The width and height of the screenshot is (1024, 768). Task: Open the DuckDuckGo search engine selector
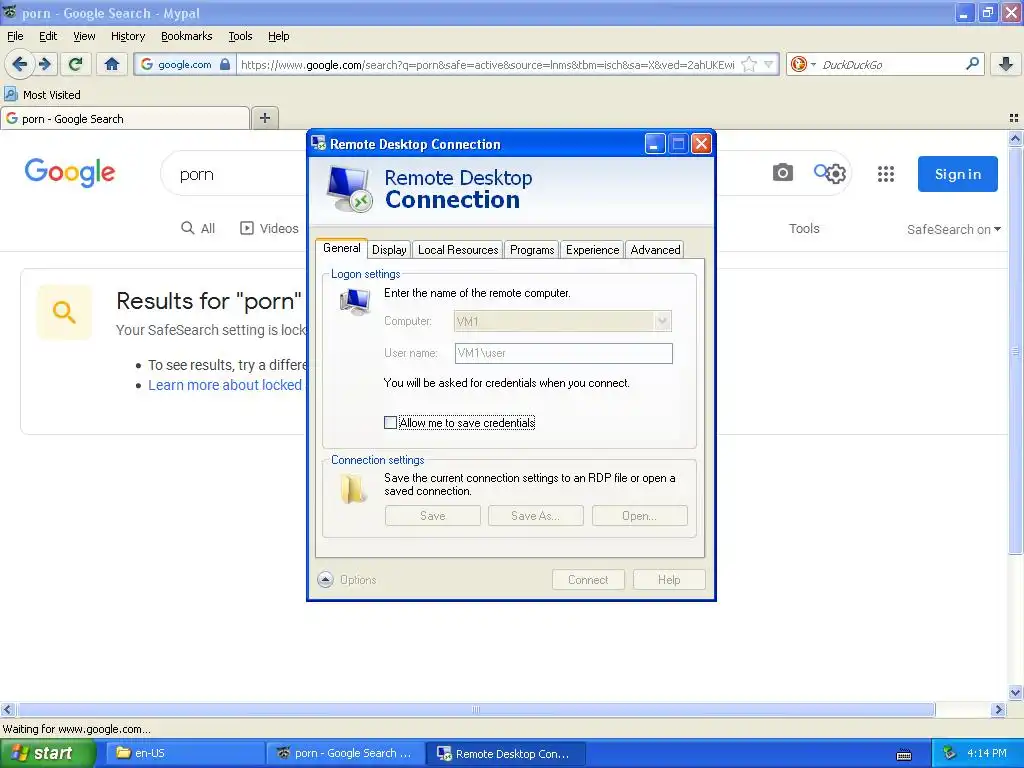(803, 64)
